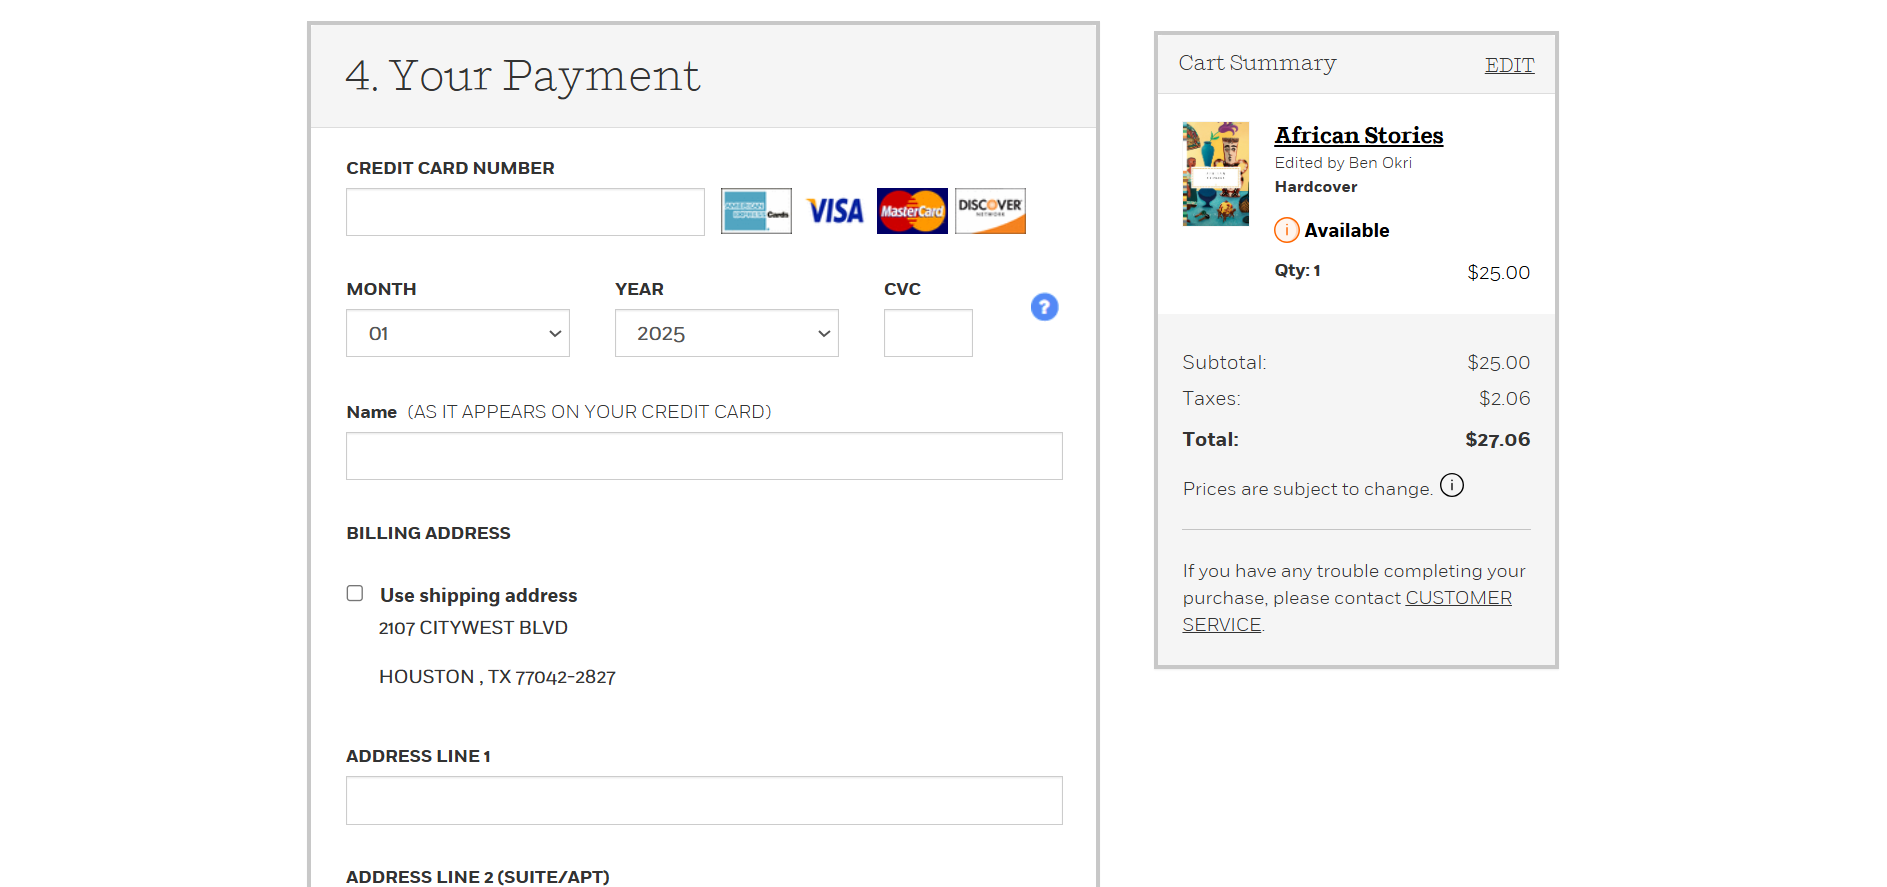Click the EDIT link in Cart Summary
Image resolution: width=1887 pixels, height=887 pixels.
pyautogui.click(x=1509, y=64)
